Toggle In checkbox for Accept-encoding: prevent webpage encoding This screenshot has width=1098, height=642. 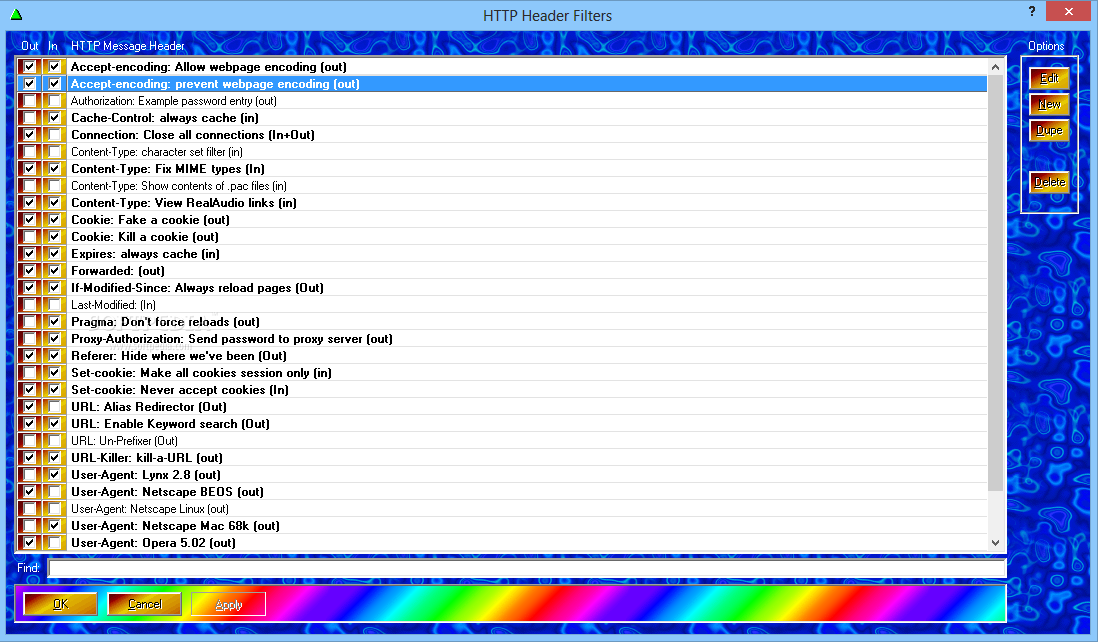[55, 83]
